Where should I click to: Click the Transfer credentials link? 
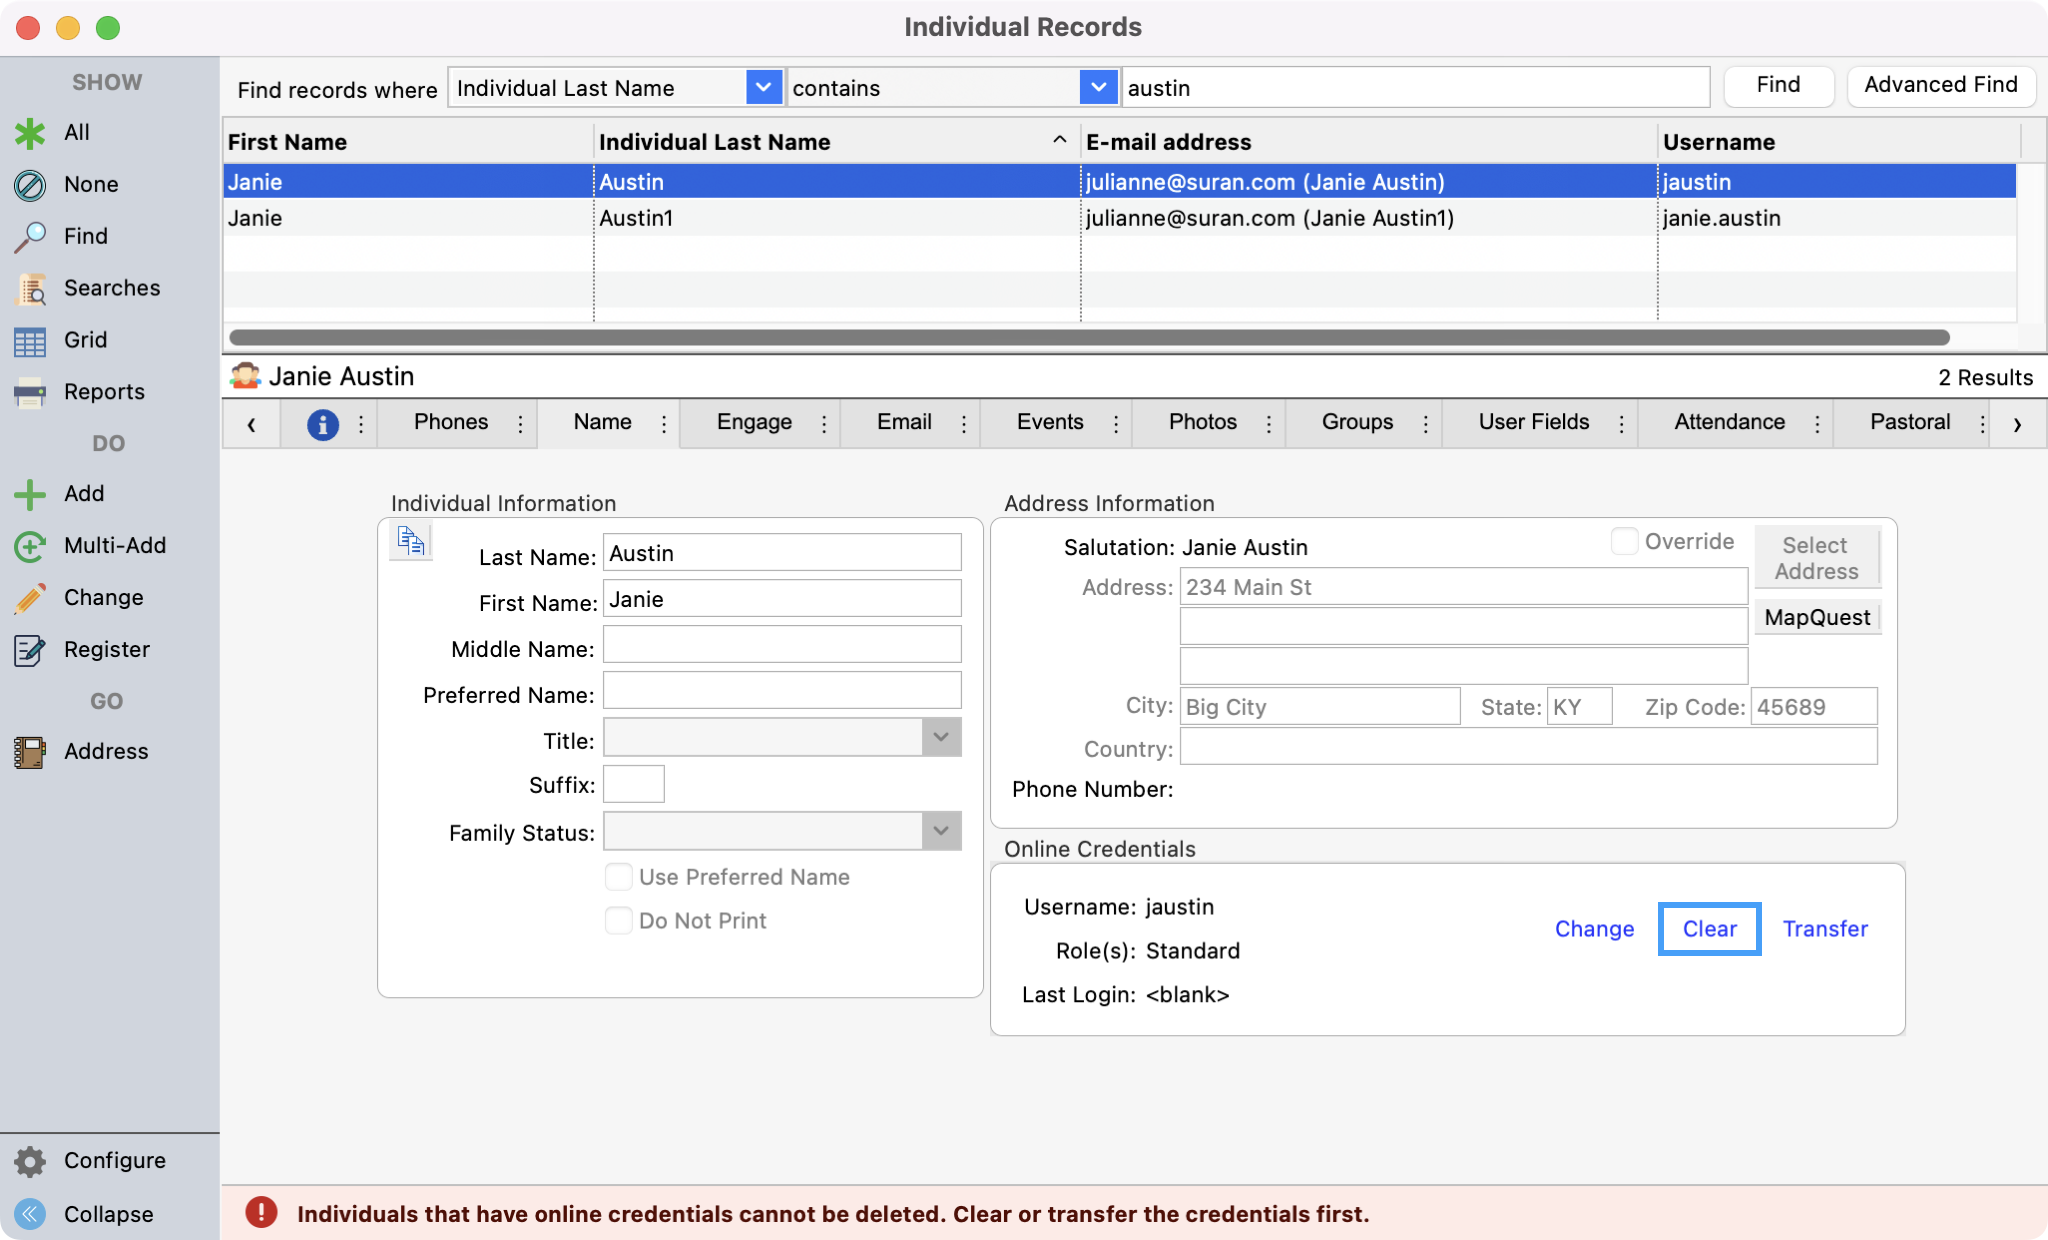(x=1824, y=929)
